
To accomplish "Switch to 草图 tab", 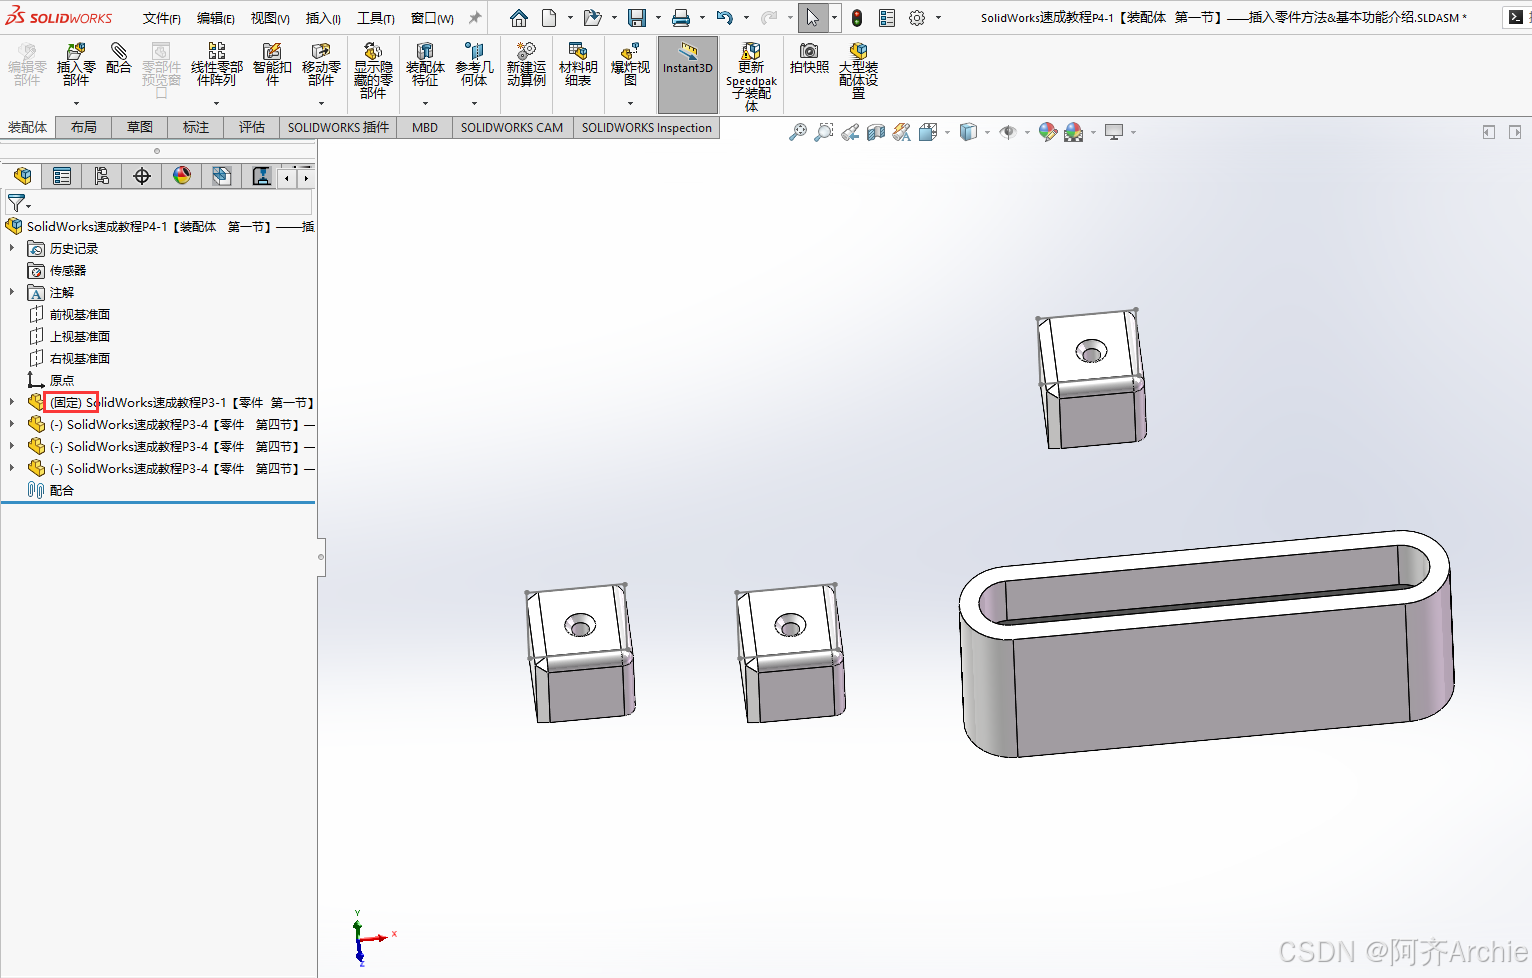I will click(140, 127).
